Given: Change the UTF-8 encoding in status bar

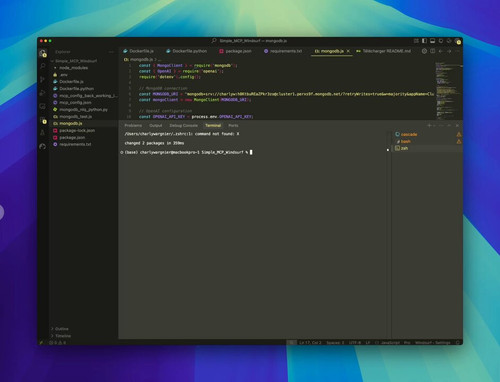Looking at the screenshot, I should point(355,342).
